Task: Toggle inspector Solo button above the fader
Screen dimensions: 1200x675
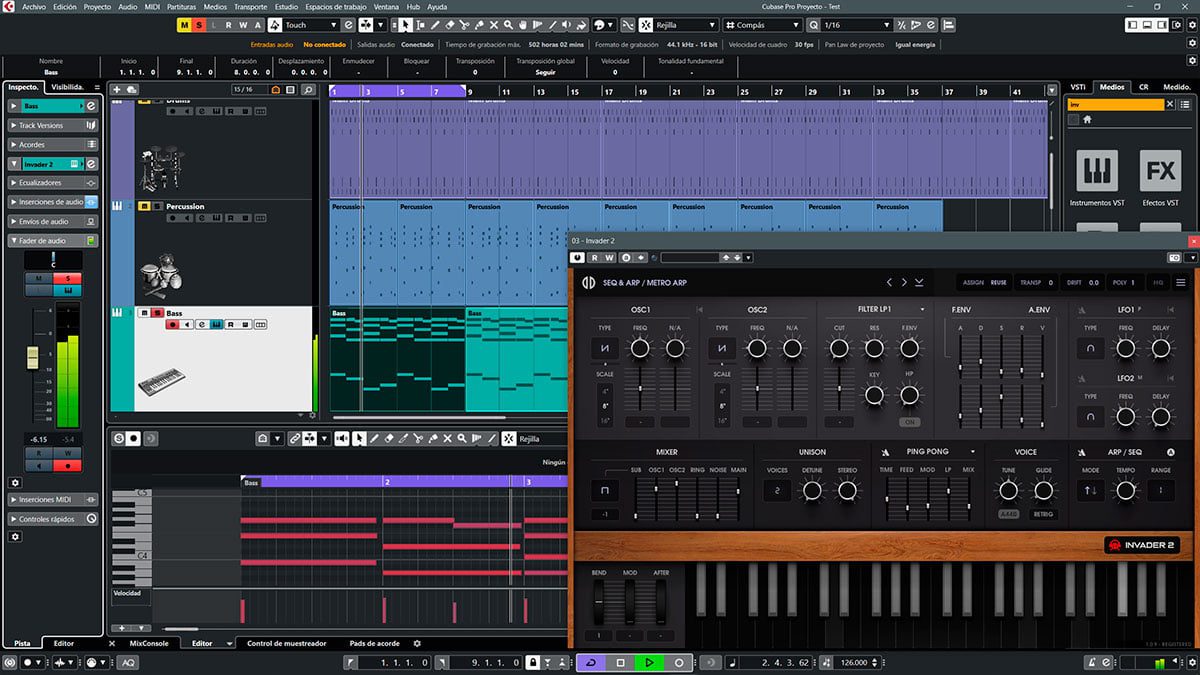Action: point(68,277)
